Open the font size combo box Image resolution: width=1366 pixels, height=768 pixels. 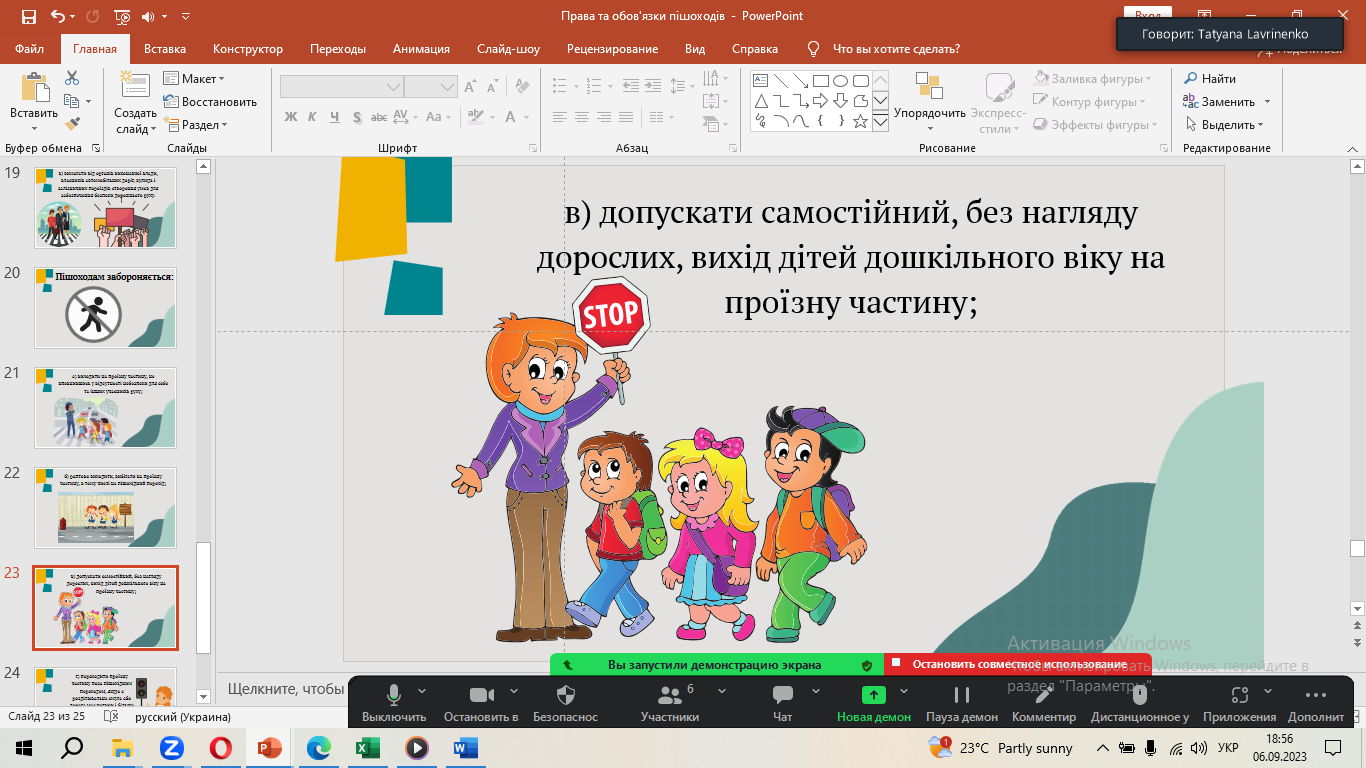click(431, 88)
